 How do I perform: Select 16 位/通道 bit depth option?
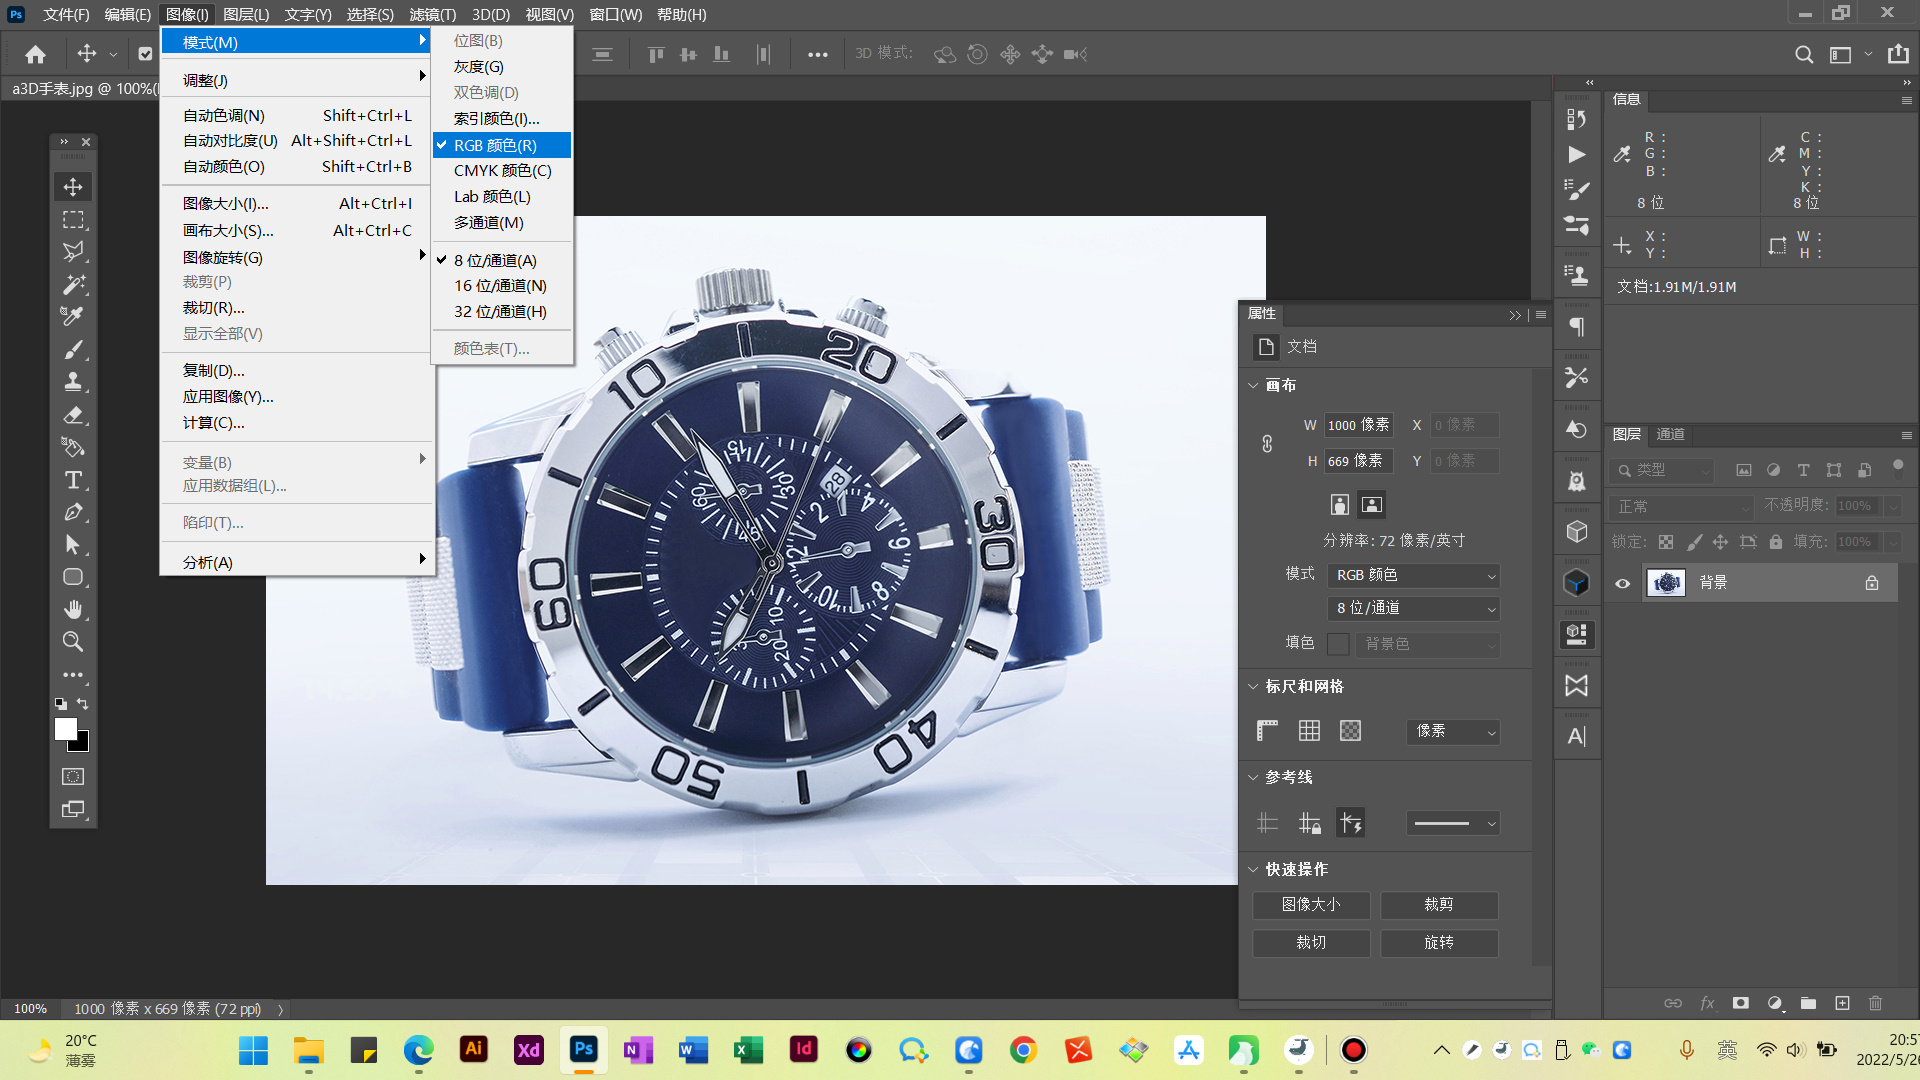(x=500, y=286)
